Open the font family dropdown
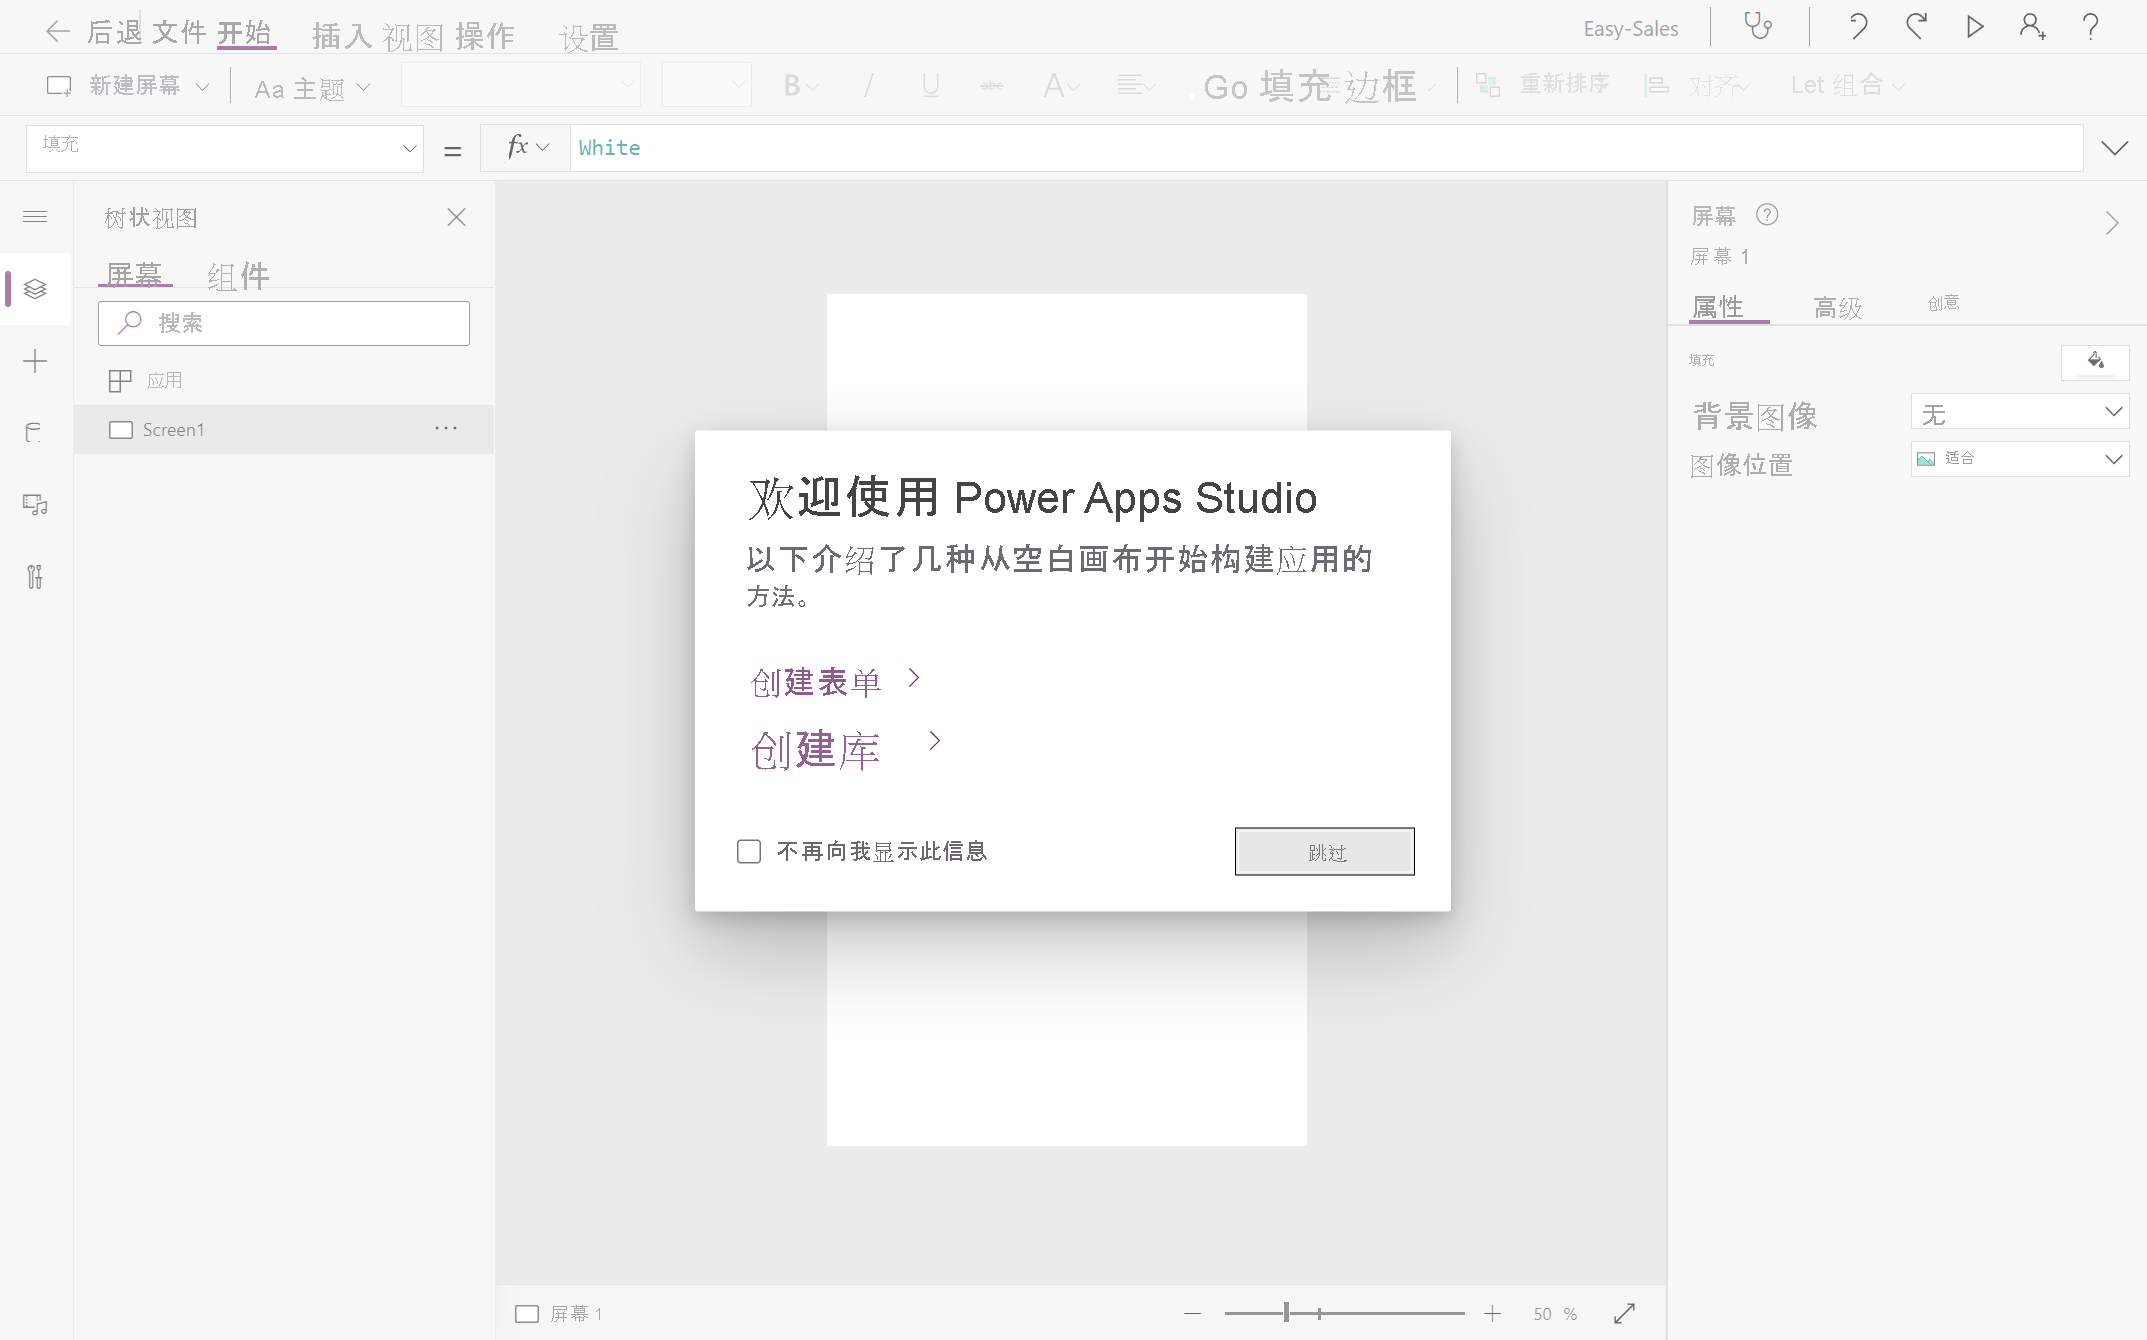The width and height of the screenshot is (2147, 1340). point(520,86)
